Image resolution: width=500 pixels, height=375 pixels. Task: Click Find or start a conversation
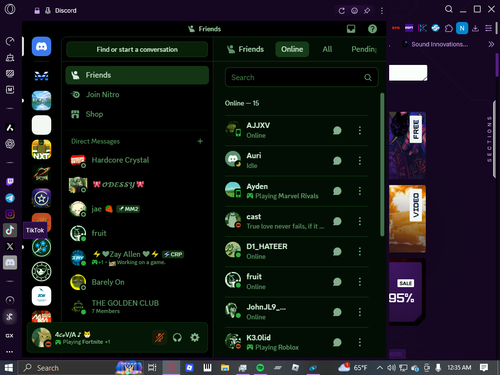point(137,49)
